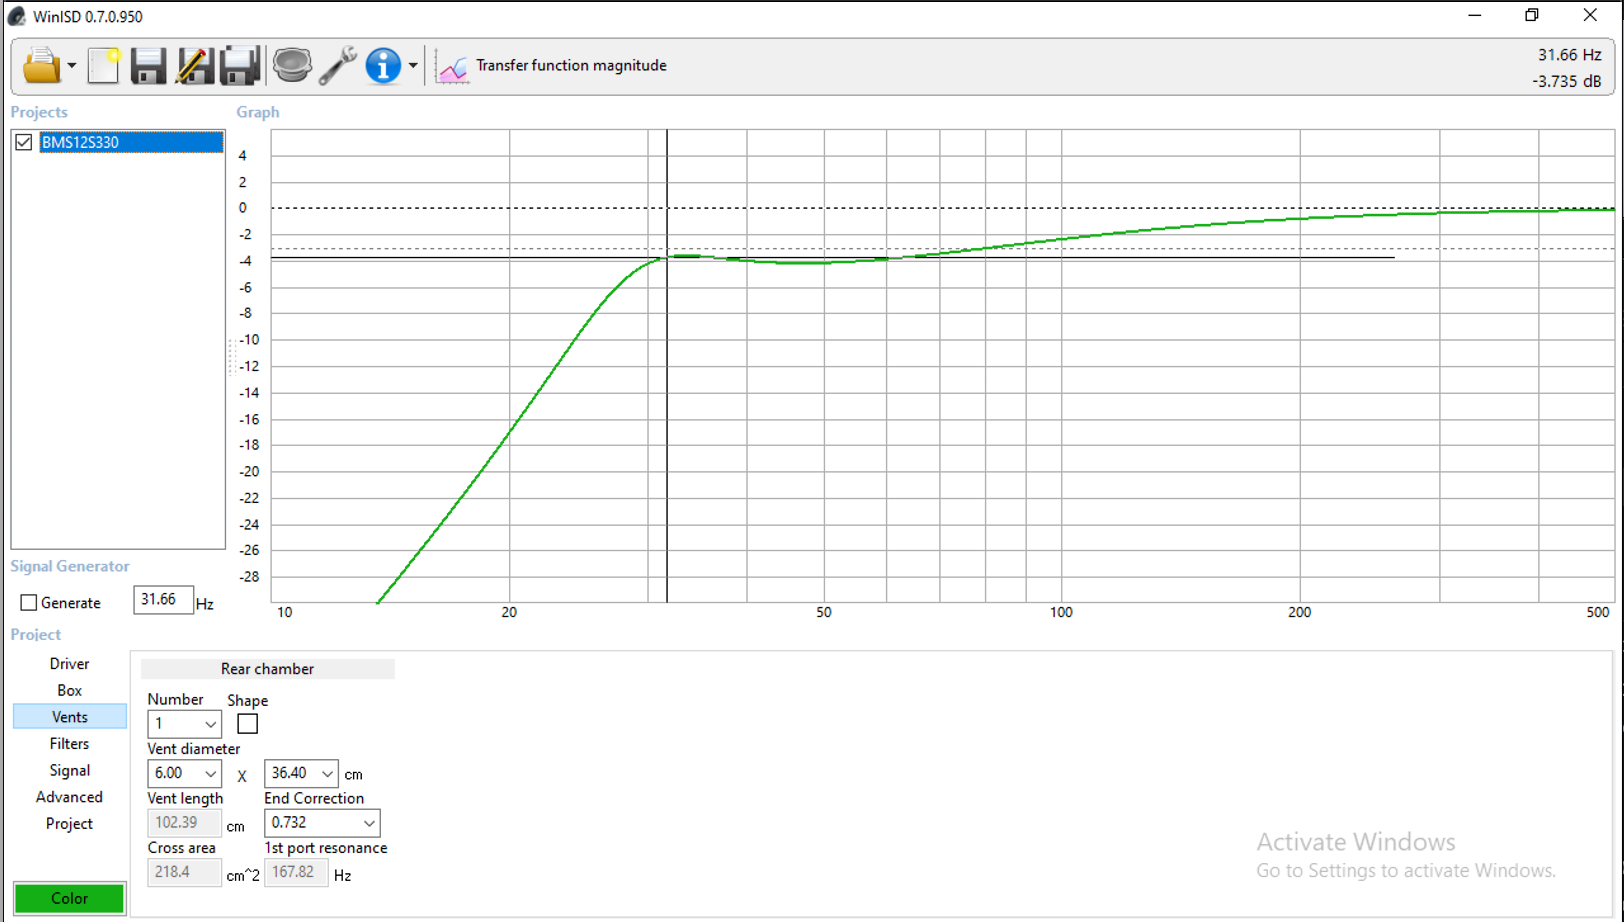Click the WinSD app icon in title bar
The width and height of the screenshot is (1624, 922).
click(x=17, y=16)
